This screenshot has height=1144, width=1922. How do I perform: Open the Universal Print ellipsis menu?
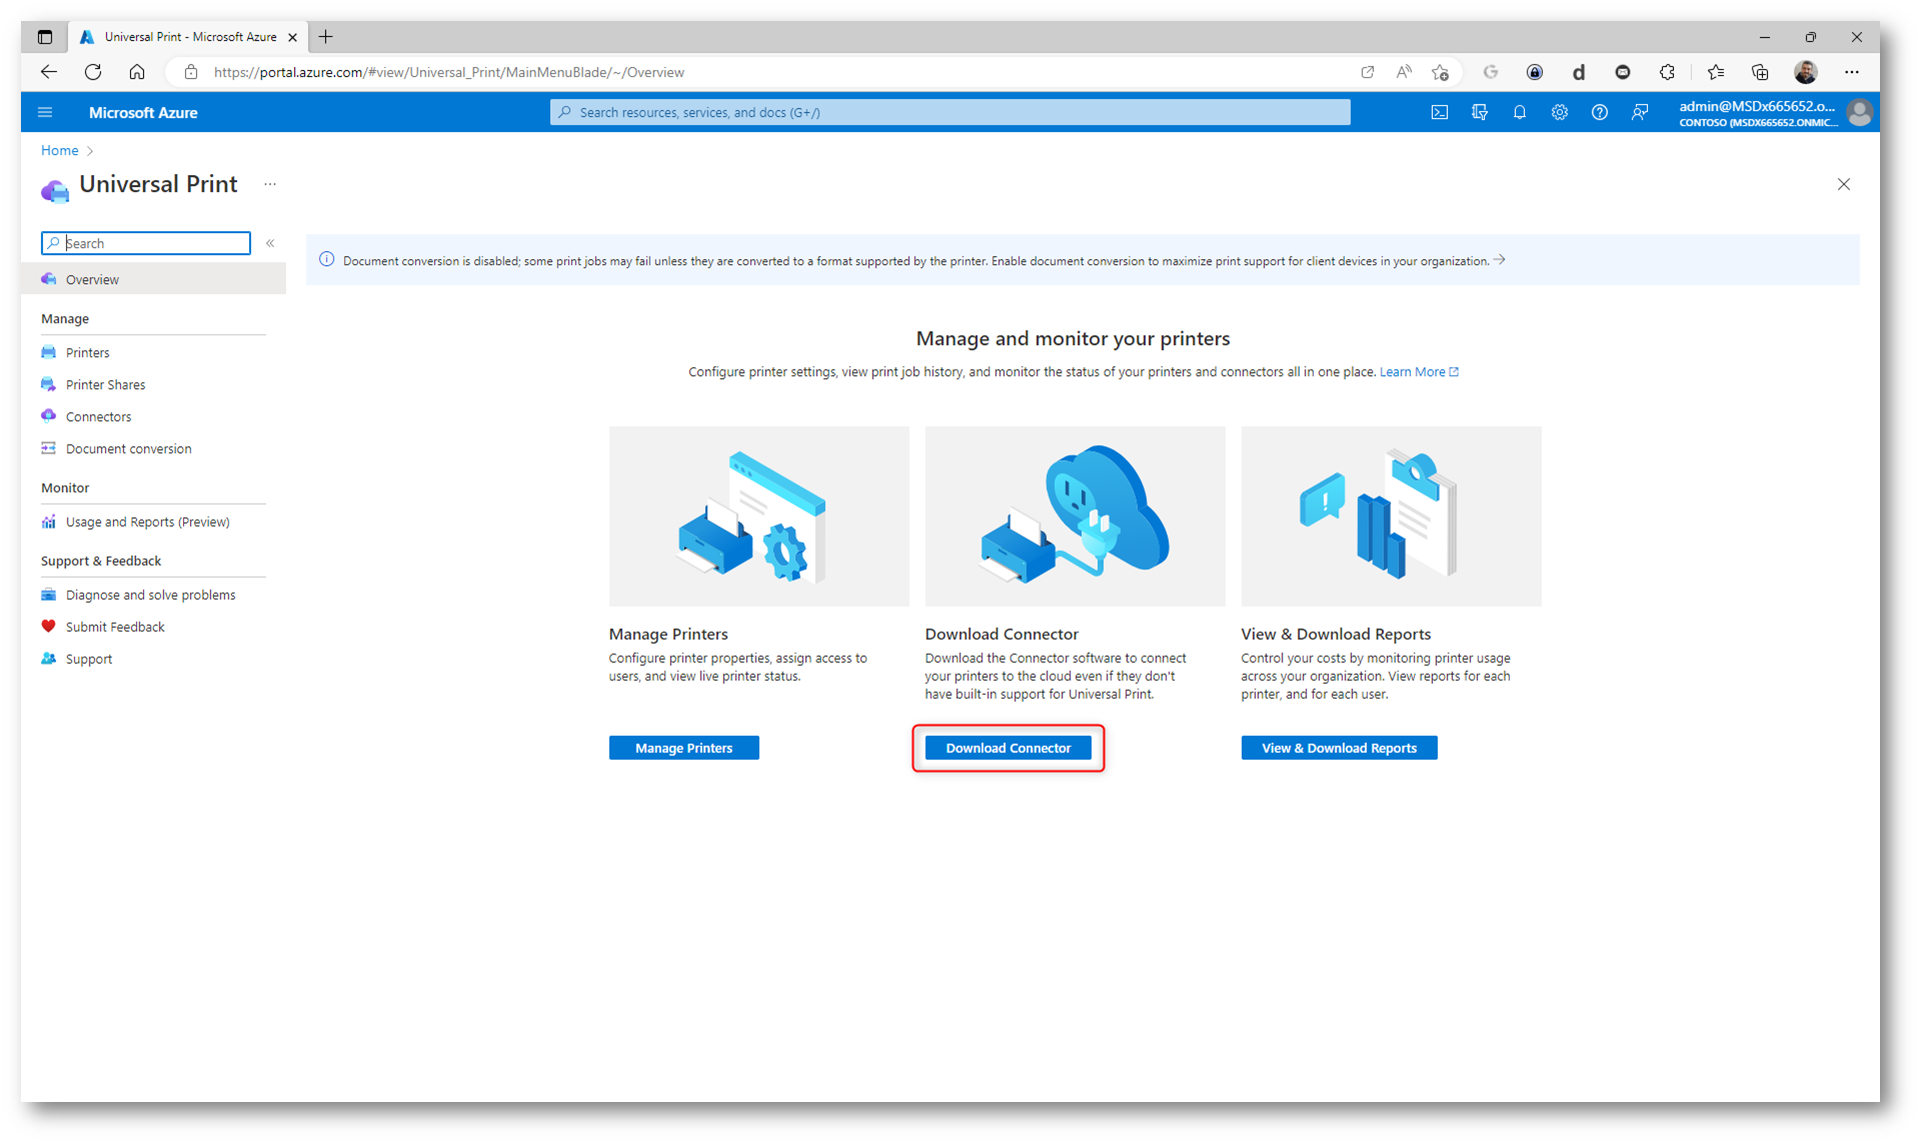pos(270,184)
